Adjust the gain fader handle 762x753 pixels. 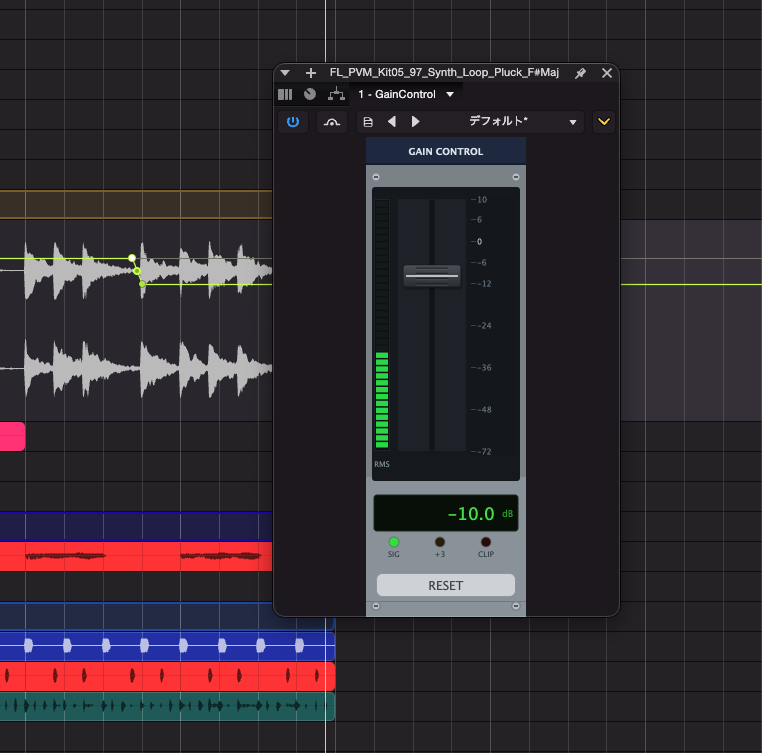(432, 276)
